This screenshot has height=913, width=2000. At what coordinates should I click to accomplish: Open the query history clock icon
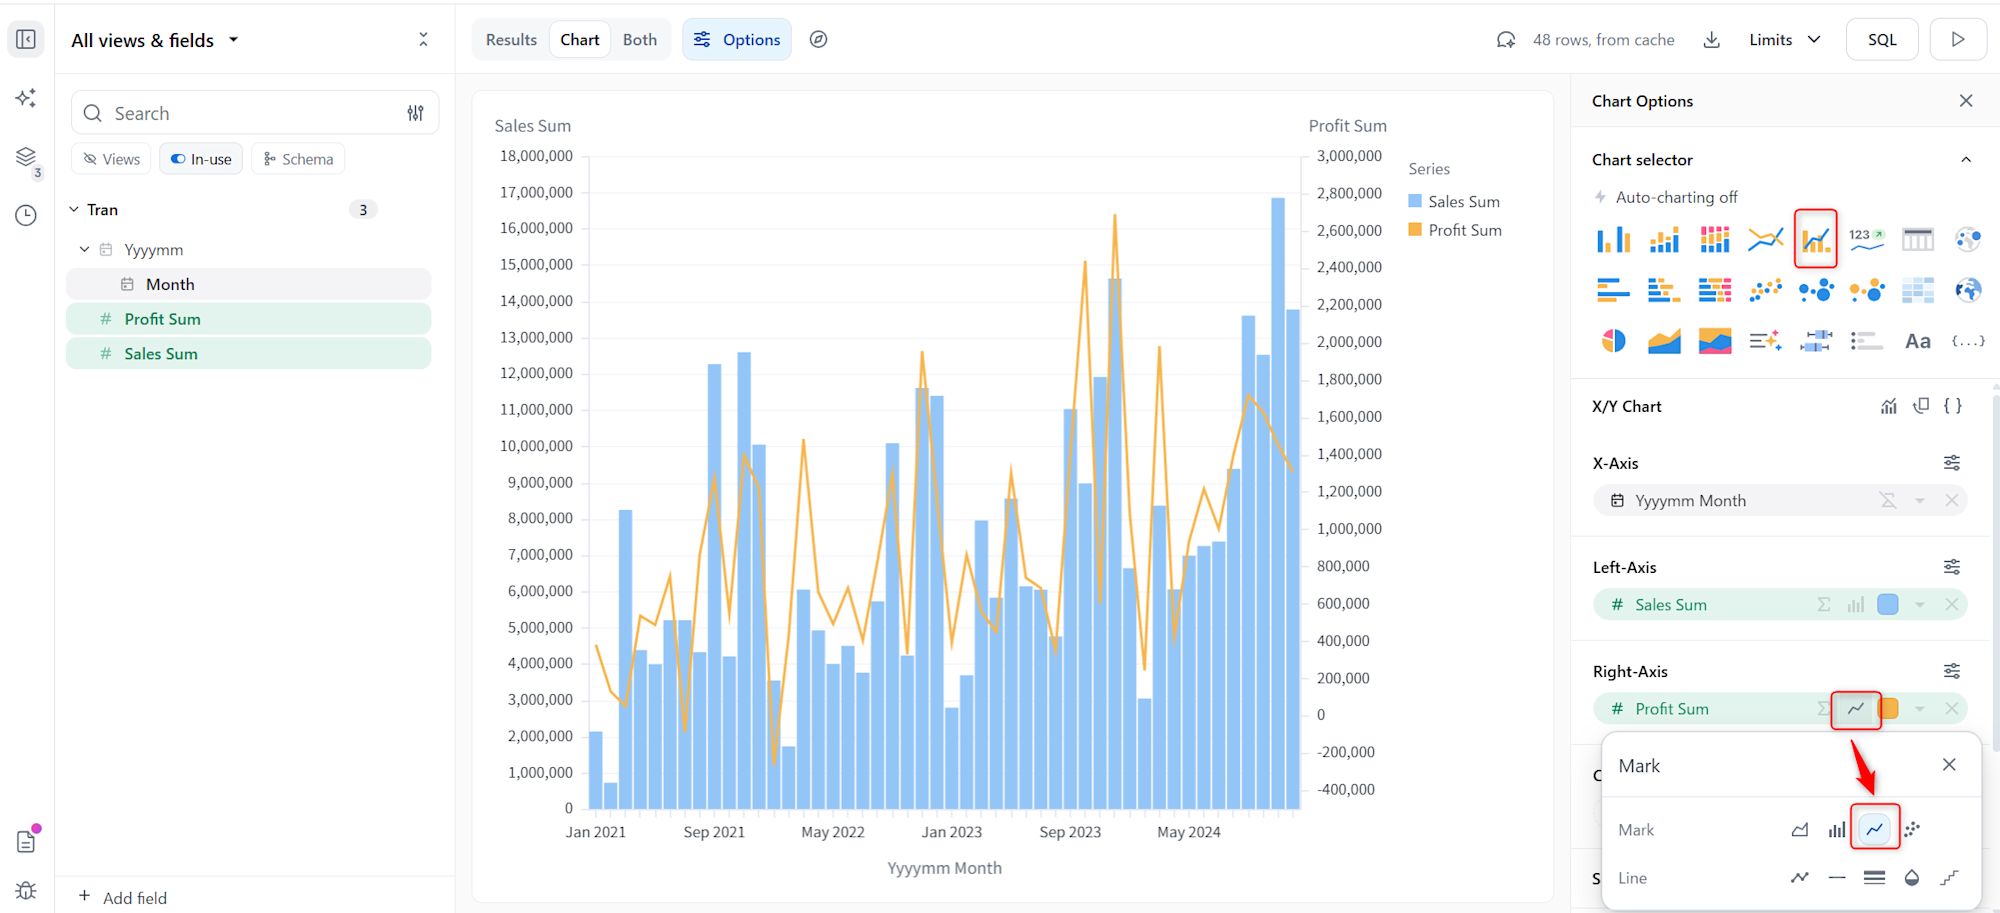click(x=26, y=215)
